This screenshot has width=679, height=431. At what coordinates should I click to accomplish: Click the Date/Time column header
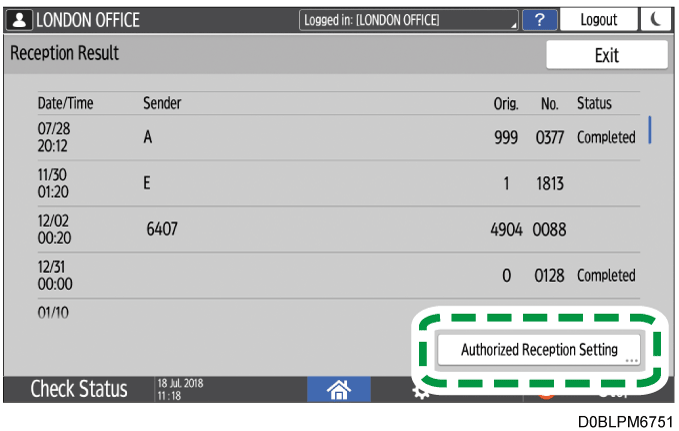[64, 104]
